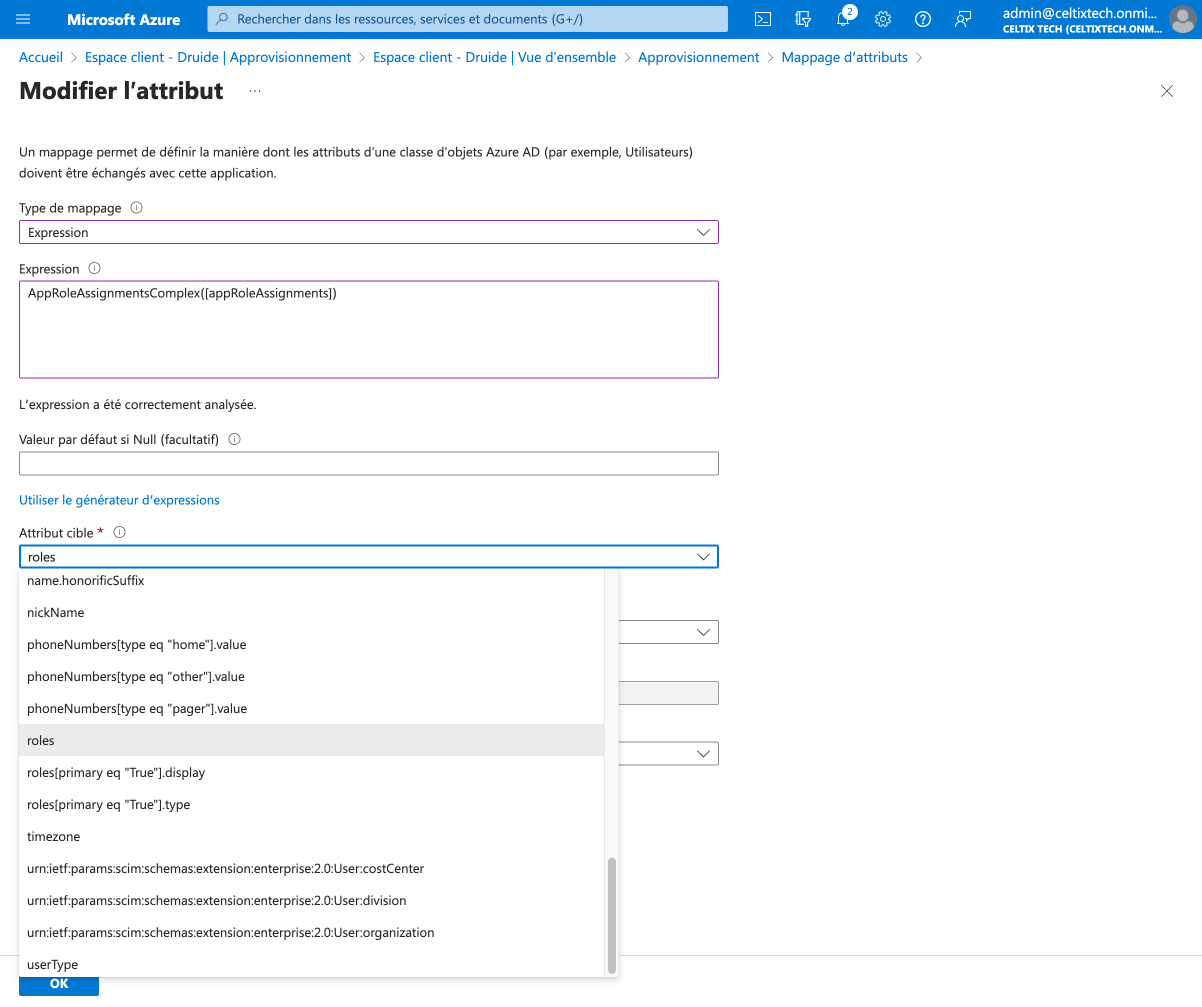1202x1007 pixels.
Task: Open Espace client - Druide | Vue d'ensemble breadcrumb
Action: coord(495,57)
